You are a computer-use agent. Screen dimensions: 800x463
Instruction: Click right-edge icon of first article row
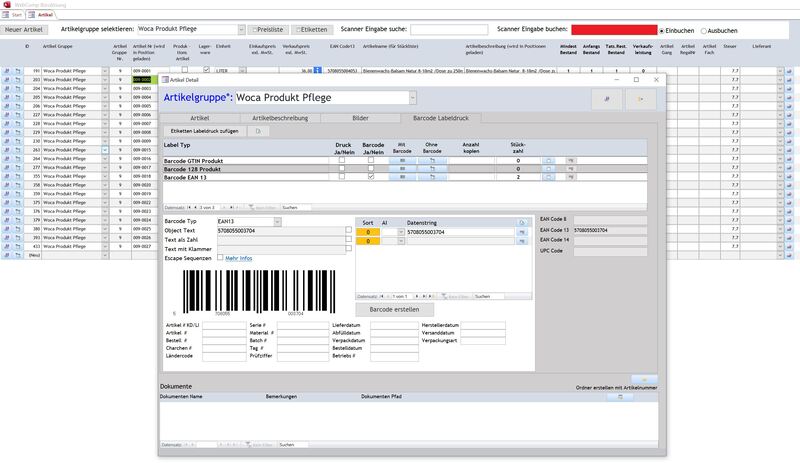point(789,71)
